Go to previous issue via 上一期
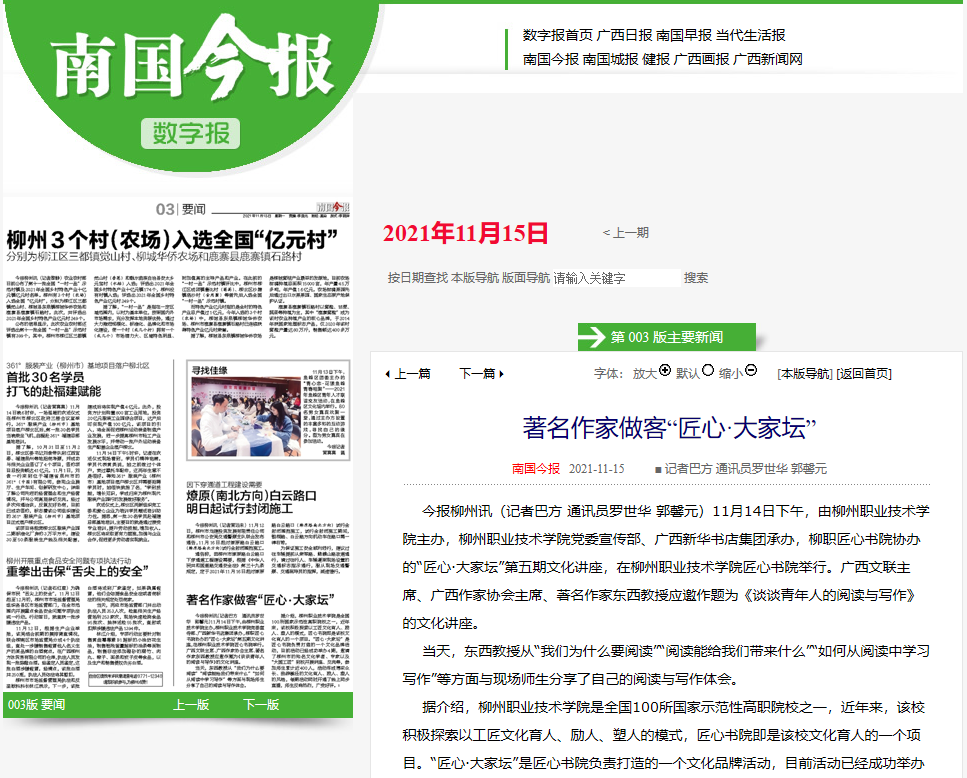The image size is (967, 778). click(626, 233)
